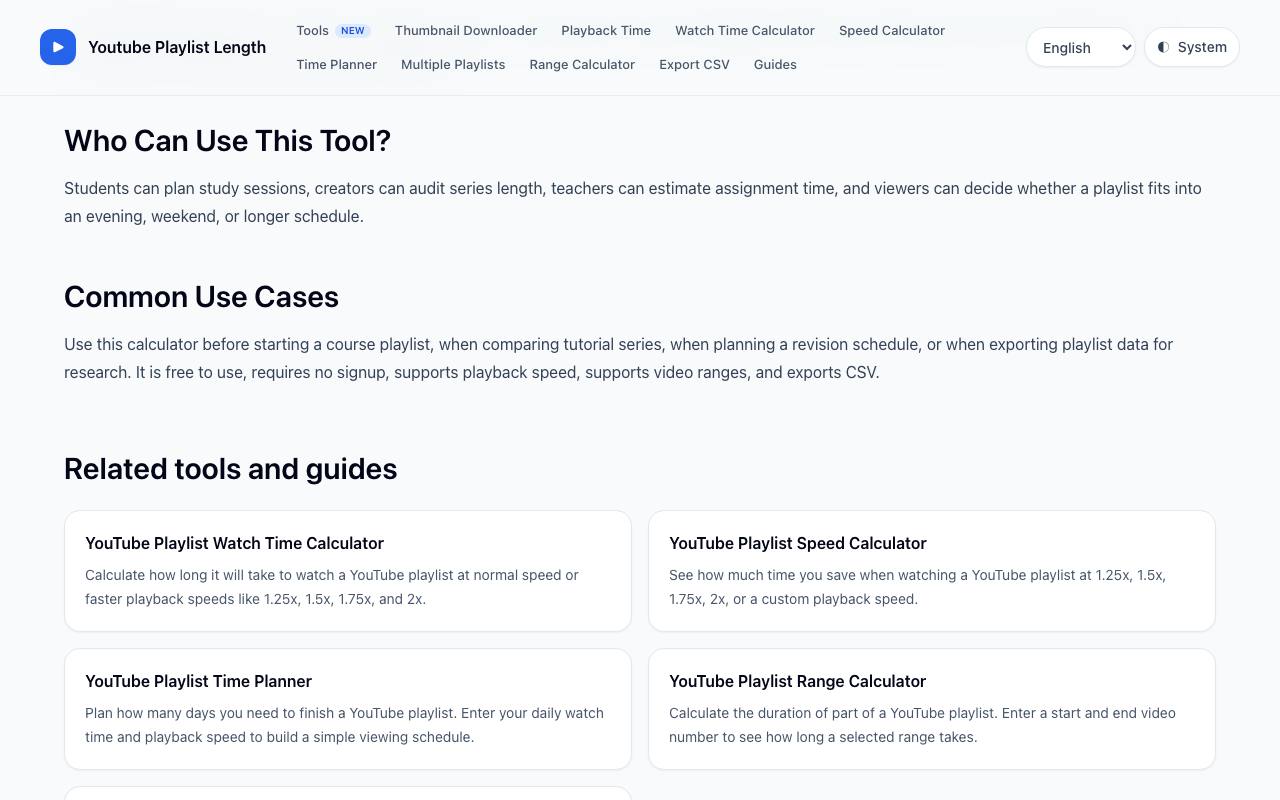Open the YouTube Playlist Range Calculator card
Screen dimensions: 1280x800
point(932,709)
